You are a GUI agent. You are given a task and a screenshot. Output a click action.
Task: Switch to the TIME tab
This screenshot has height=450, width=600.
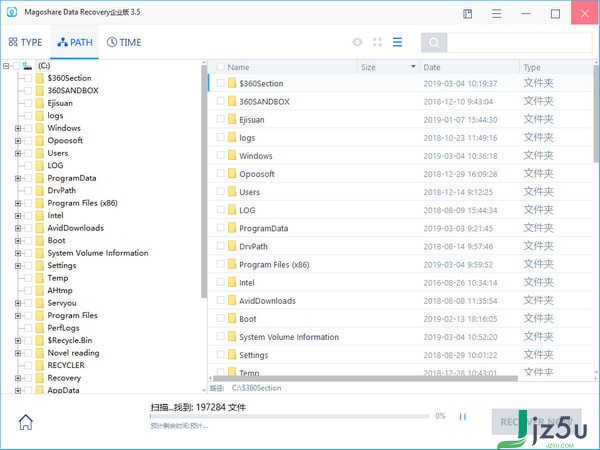point(124,42)
